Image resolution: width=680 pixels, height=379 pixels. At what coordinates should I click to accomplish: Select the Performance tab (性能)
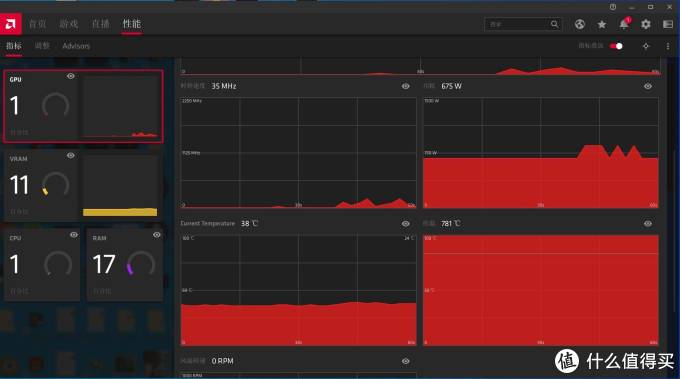(131, 24)
